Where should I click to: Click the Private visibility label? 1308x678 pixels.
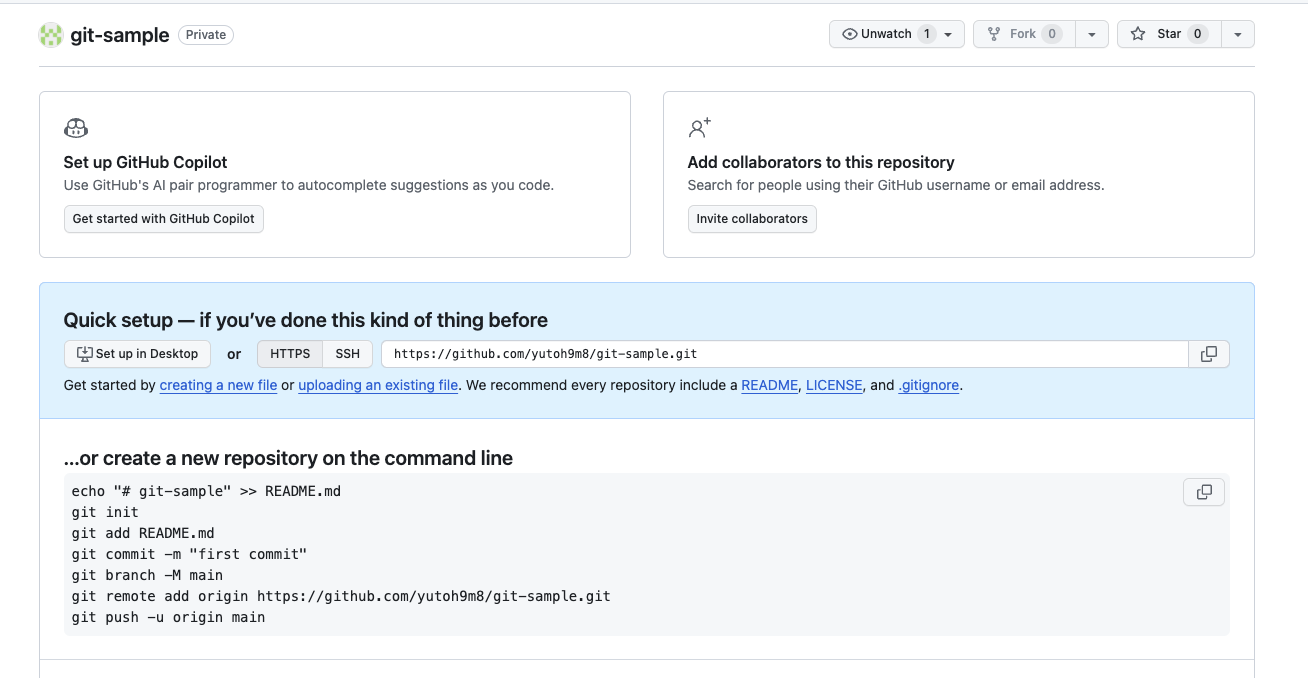click(205, 34)
